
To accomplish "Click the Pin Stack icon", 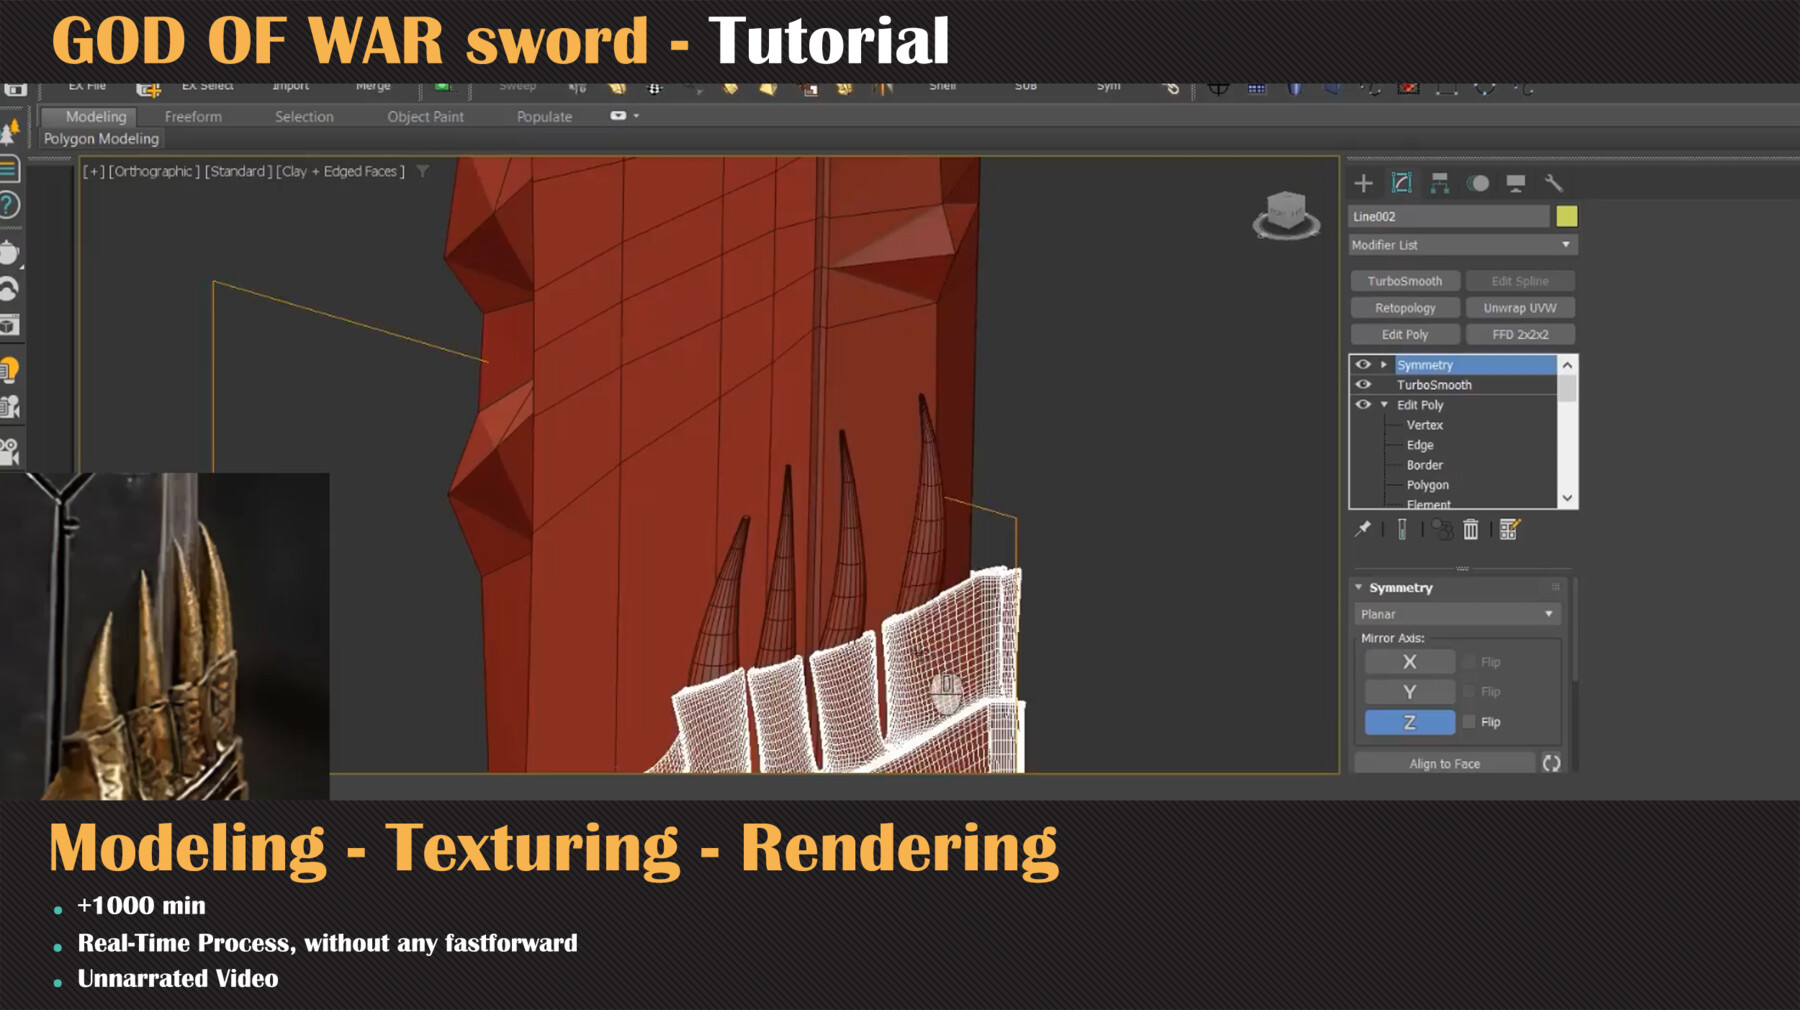I will pos(1362,529).
